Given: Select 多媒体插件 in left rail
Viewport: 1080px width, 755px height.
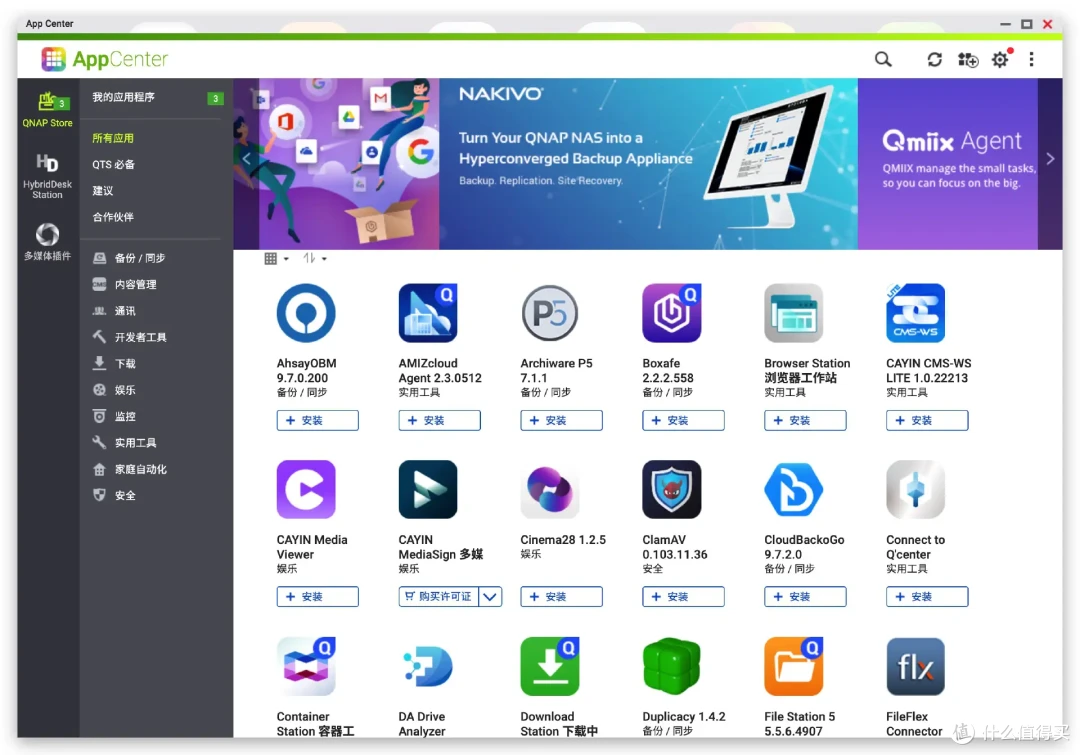Looking at the screenshot, I should click(47, 242).
